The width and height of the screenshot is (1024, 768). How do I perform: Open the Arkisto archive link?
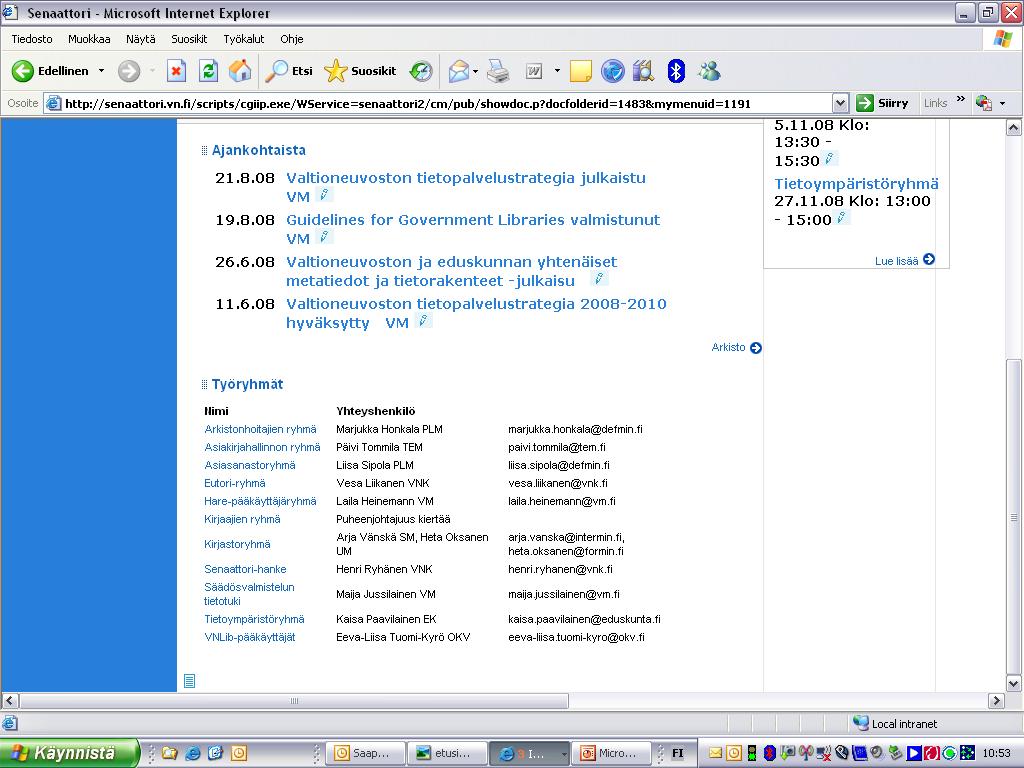point(736,347)
